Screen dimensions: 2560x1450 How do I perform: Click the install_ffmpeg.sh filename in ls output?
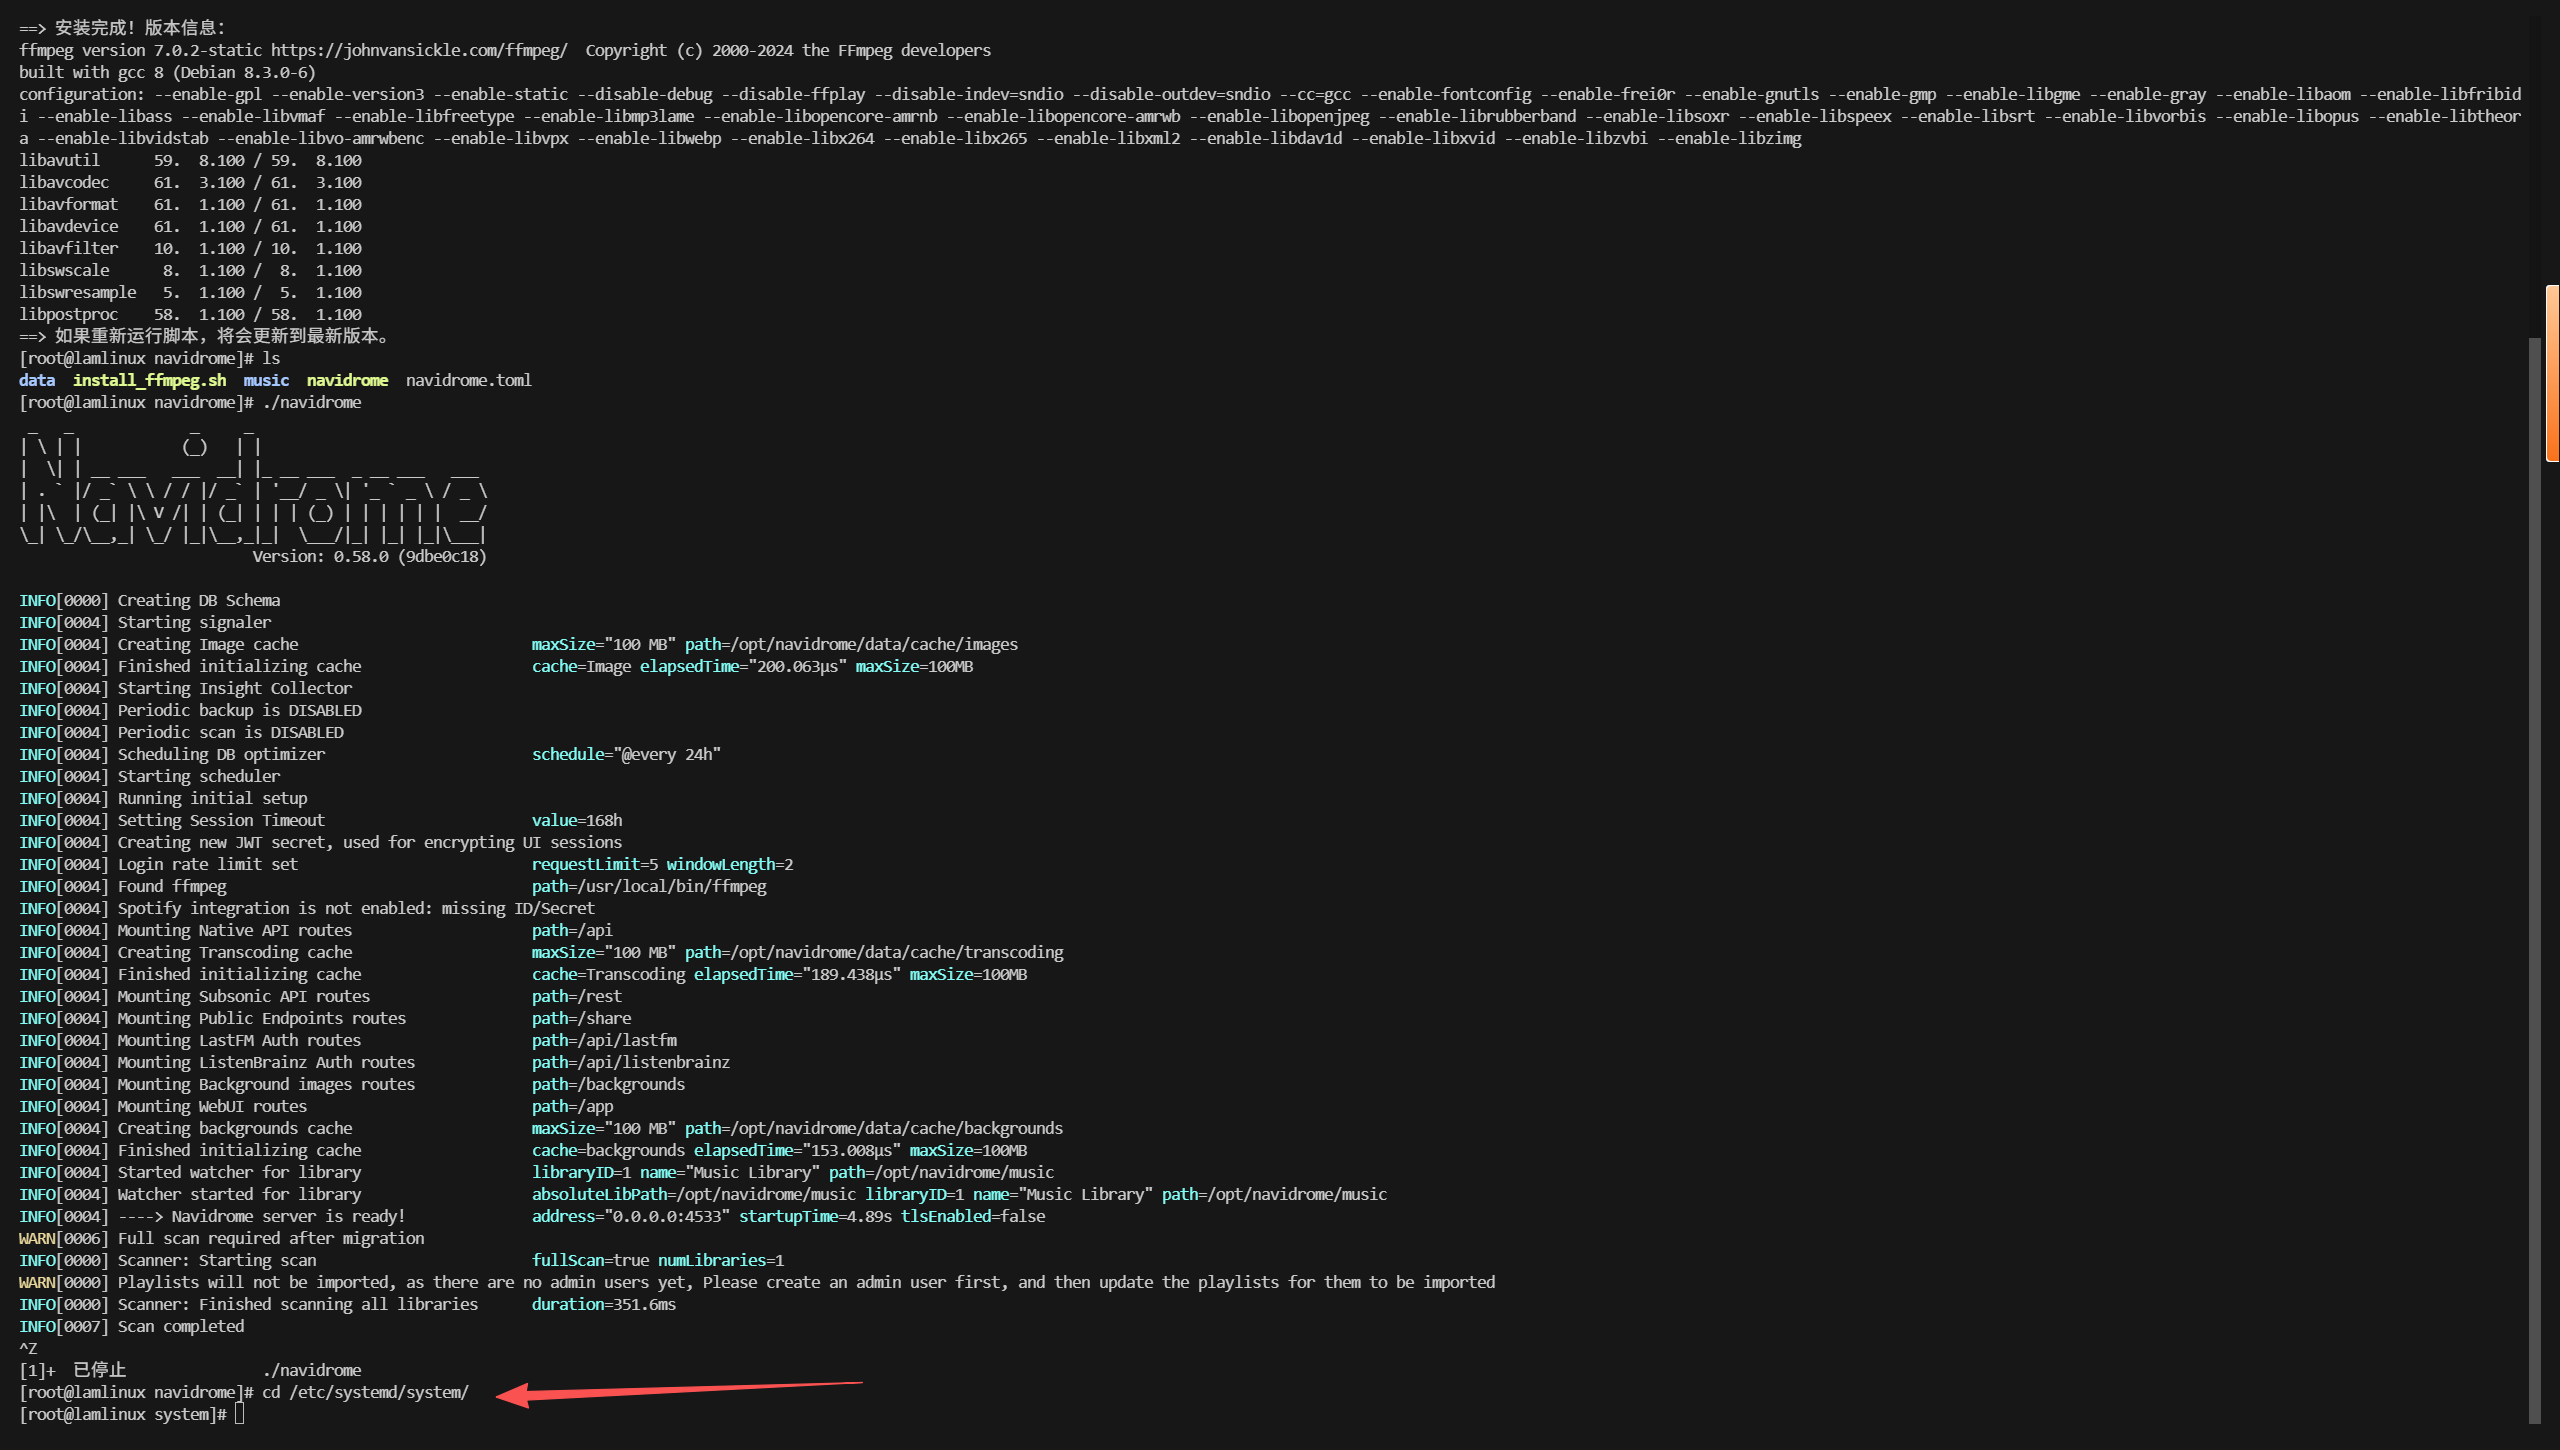click(x=149, y=380)
